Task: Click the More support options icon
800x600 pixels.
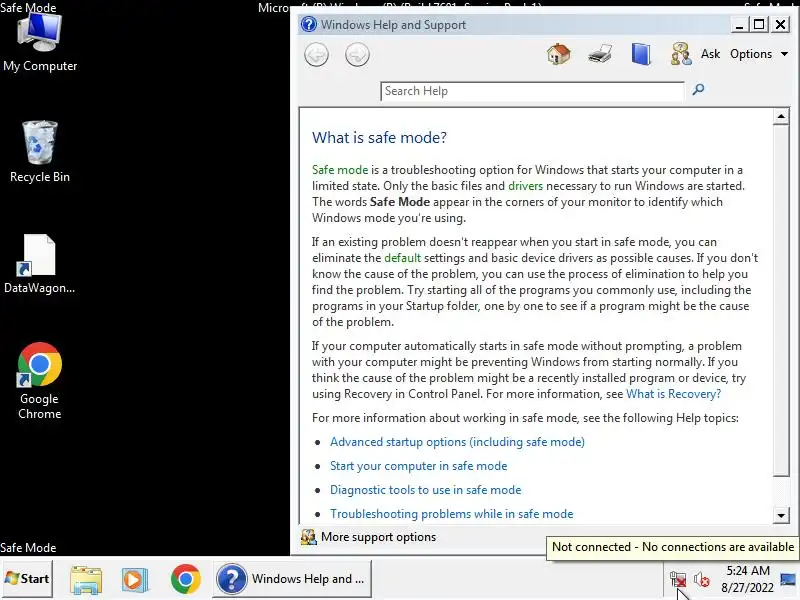Action: 308,537
